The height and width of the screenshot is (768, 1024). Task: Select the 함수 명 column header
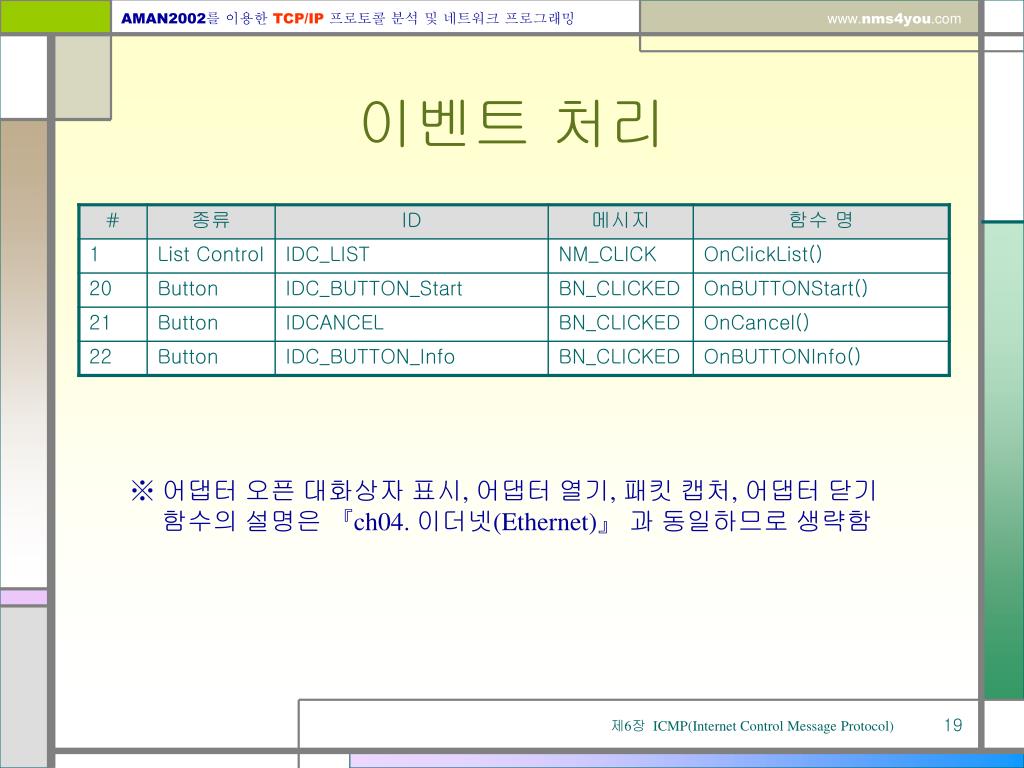click(821, 221)
